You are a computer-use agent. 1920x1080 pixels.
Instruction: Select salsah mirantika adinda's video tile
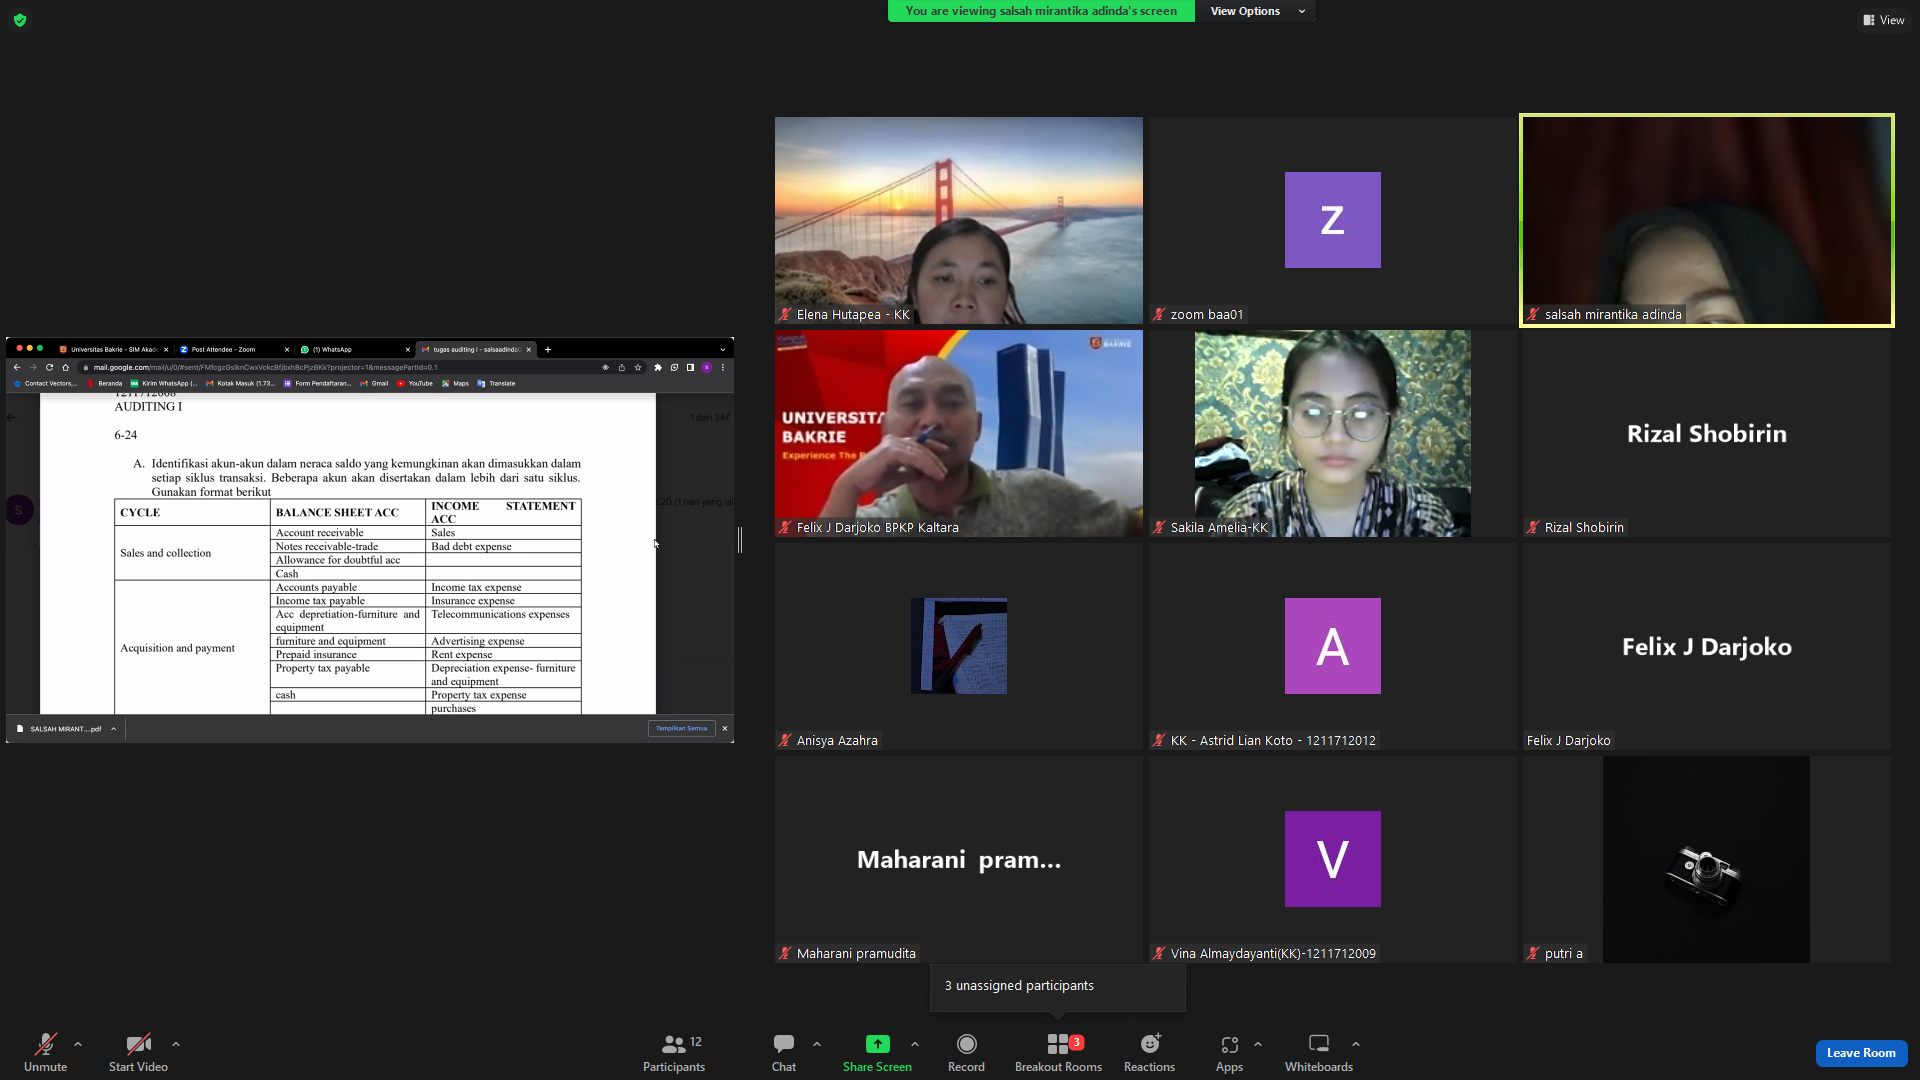[x=1707, y=220]
